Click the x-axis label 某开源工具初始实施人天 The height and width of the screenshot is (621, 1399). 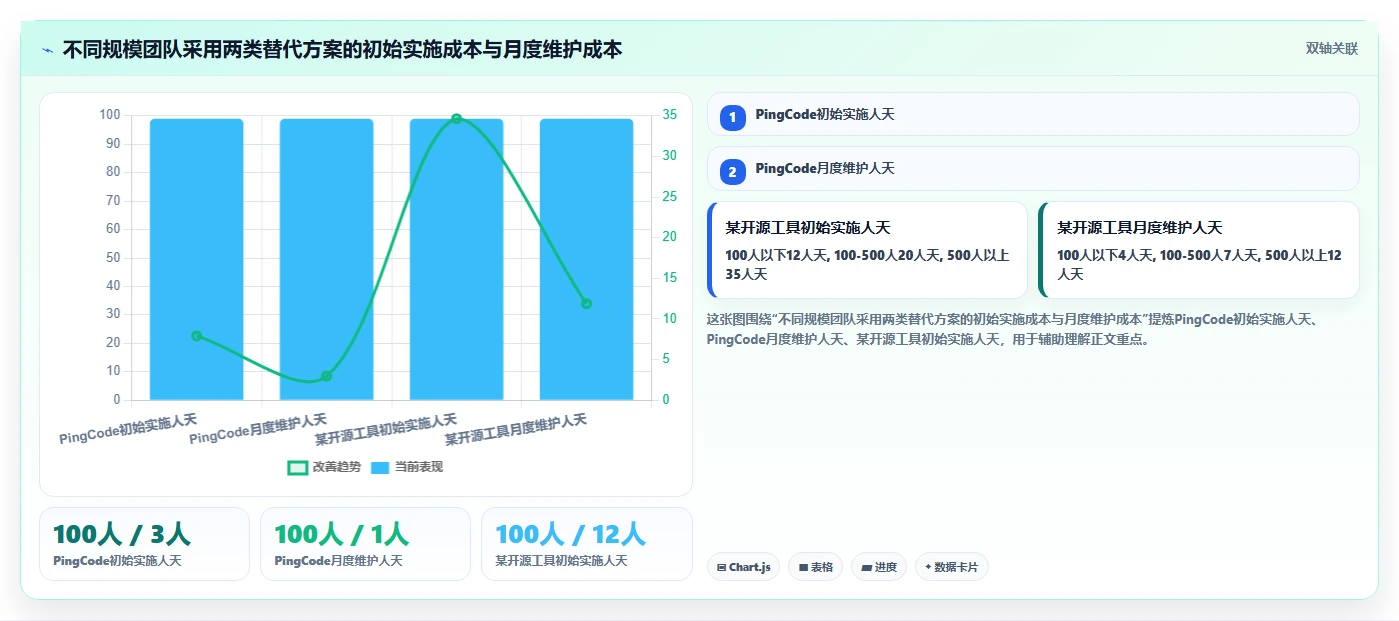click(x=386, y=429)
